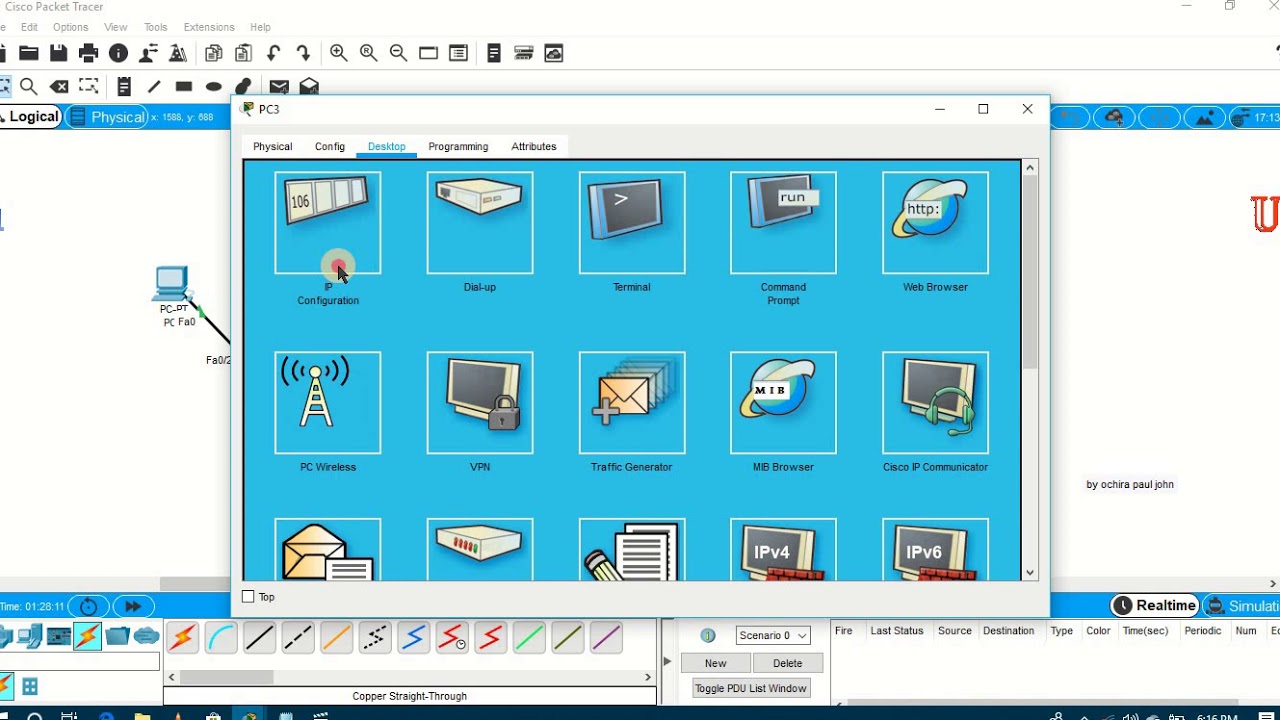Click Toggle PDU List Window

751,688
